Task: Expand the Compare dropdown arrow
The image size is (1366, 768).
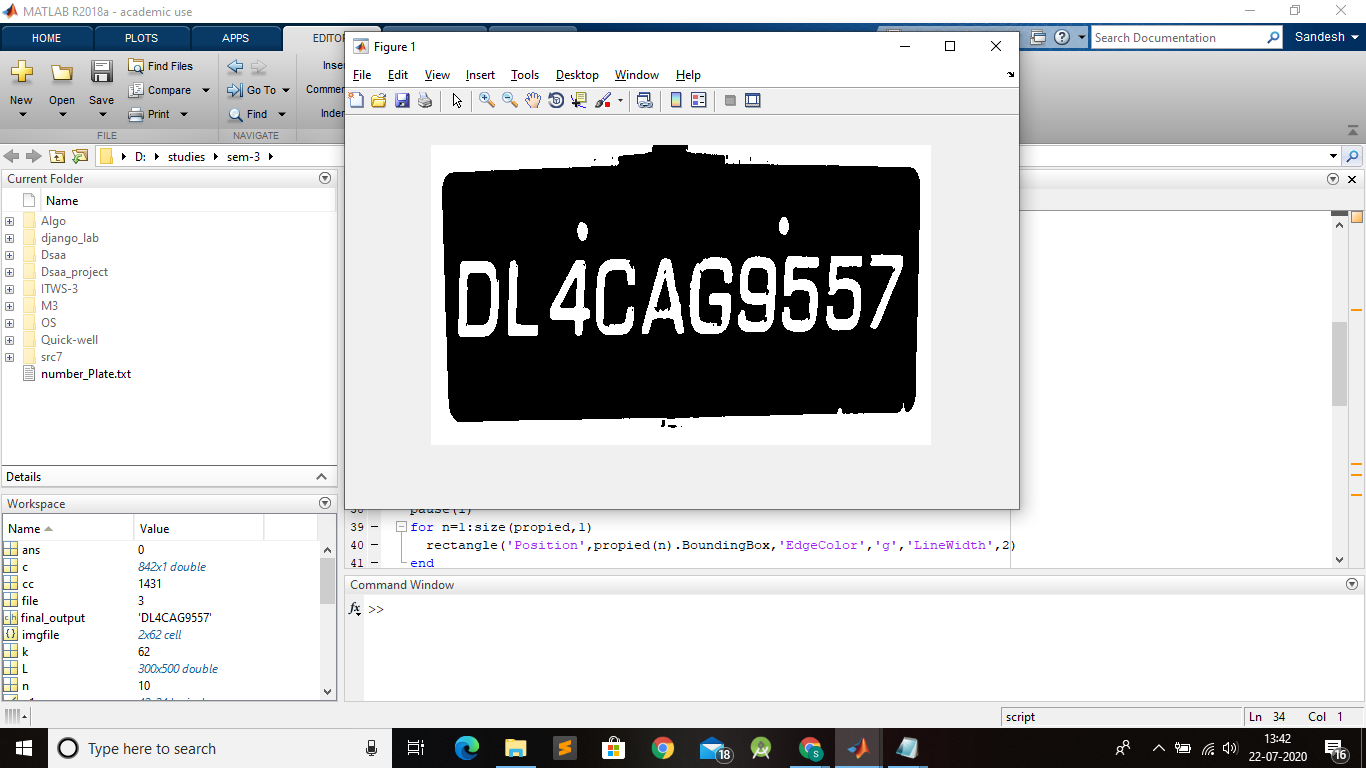Action: pyautogui.click(x=206, y=90)
